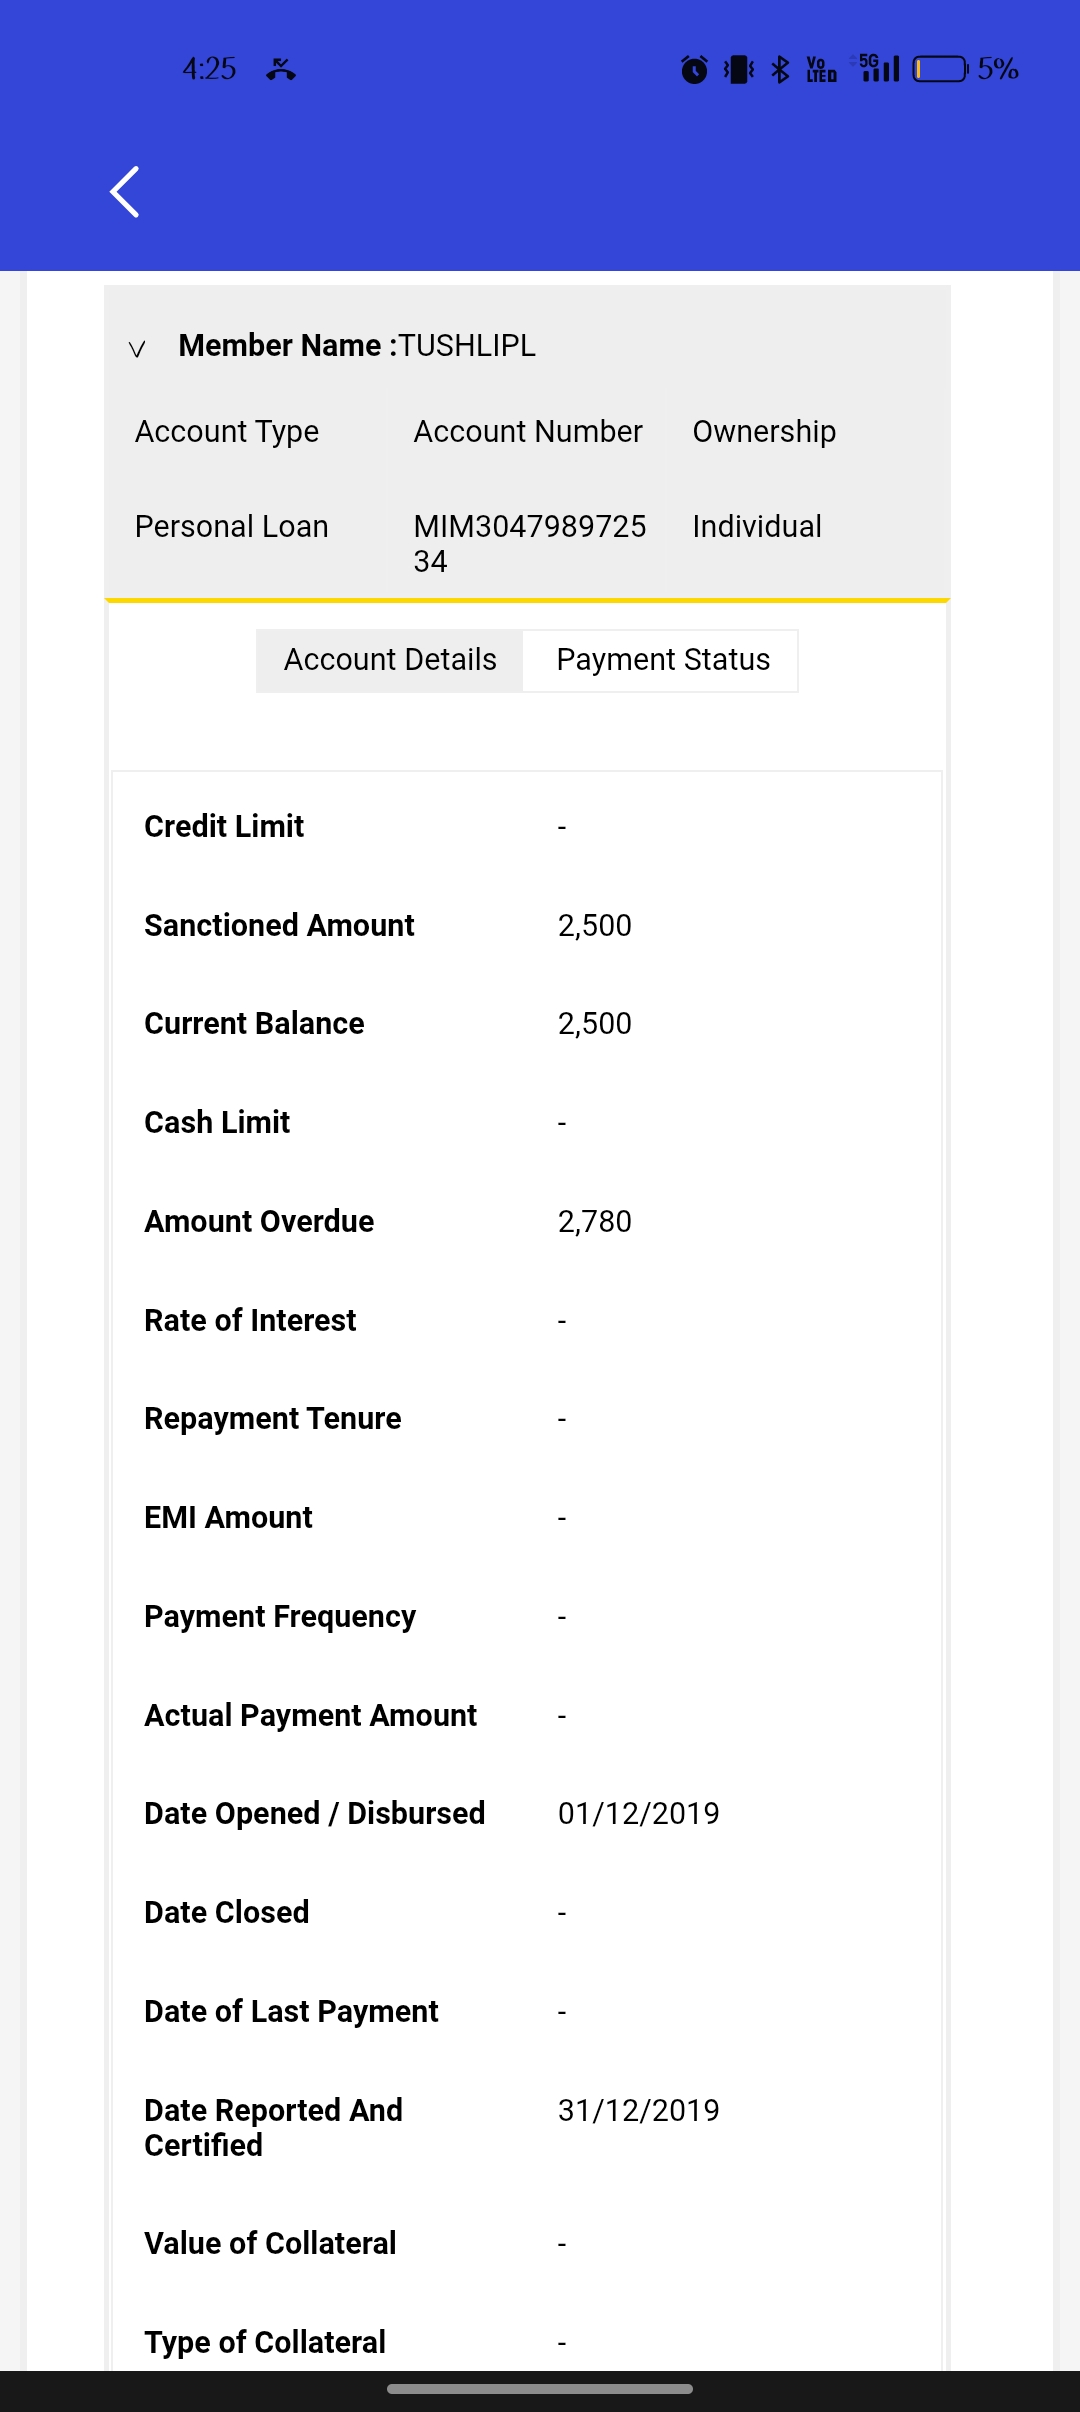The image size is (1080, 2412).
Task: Tap the 5G signal strength icon
Action: pyautogui.click(x=879, y=68)
